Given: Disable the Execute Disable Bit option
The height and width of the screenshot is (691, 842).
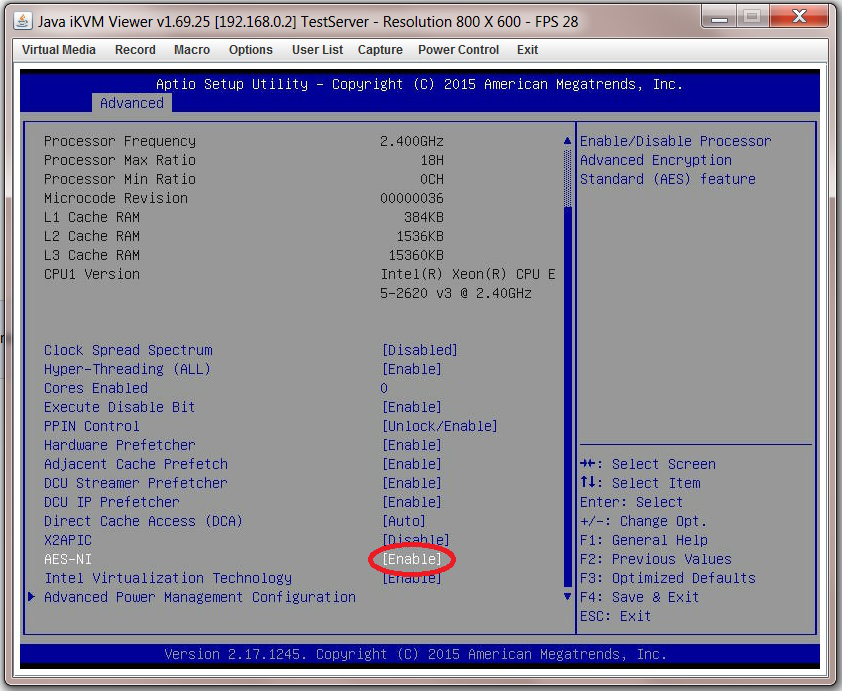Looking at the screenshot, I should click(411, 407).
